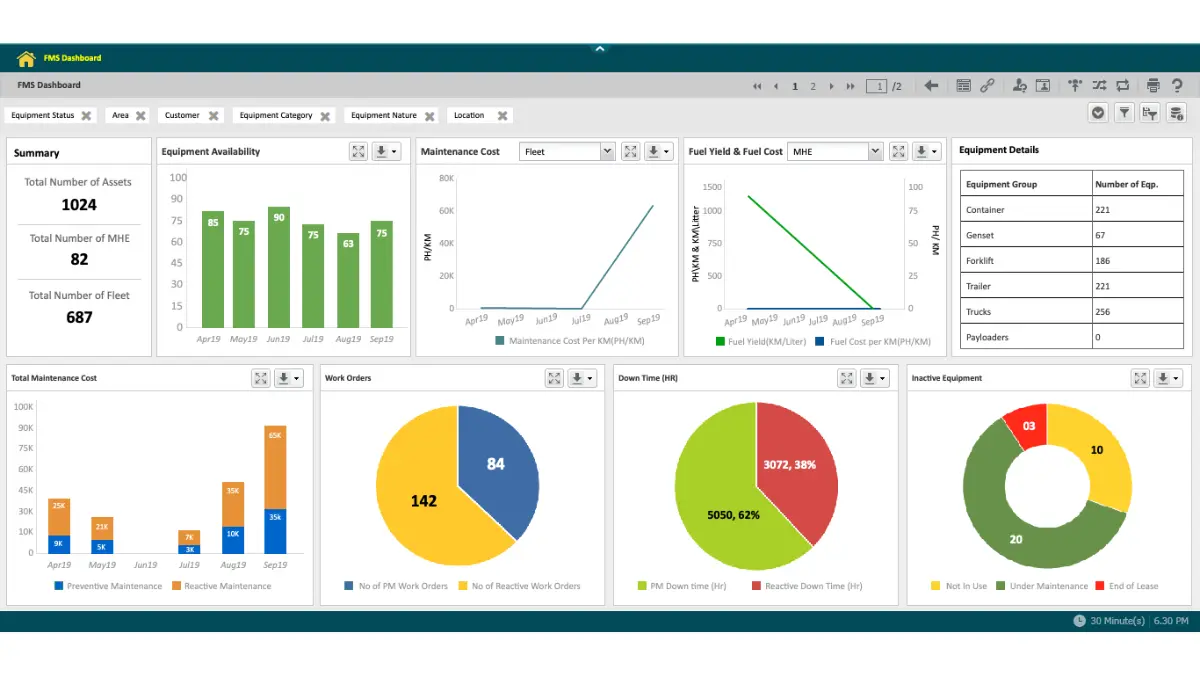Click the link chain icon
Screen dimensions: 1200x675
(987, 86)
